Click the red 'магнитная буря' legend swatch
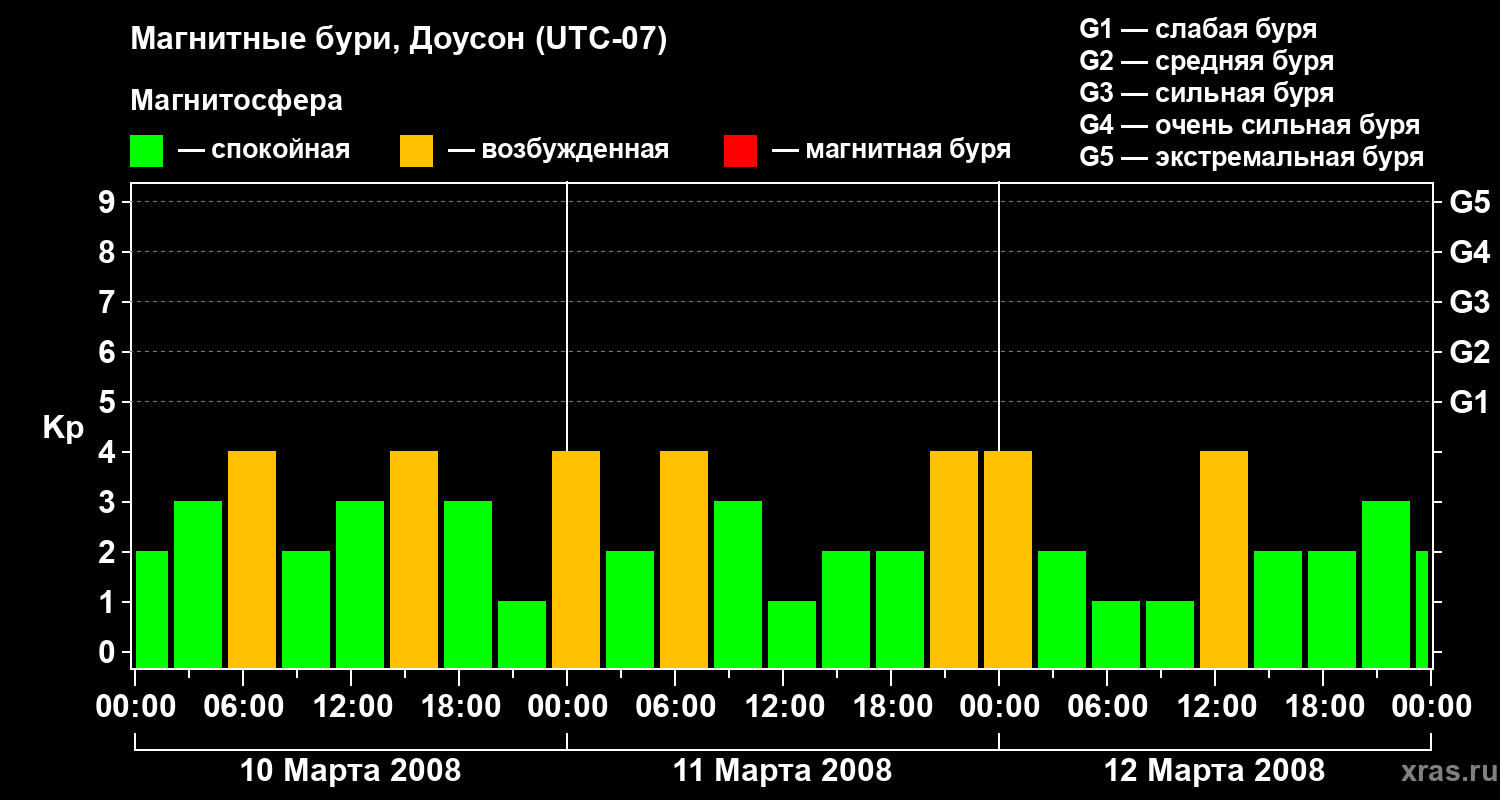1500x800 pixels. [740, 151]
